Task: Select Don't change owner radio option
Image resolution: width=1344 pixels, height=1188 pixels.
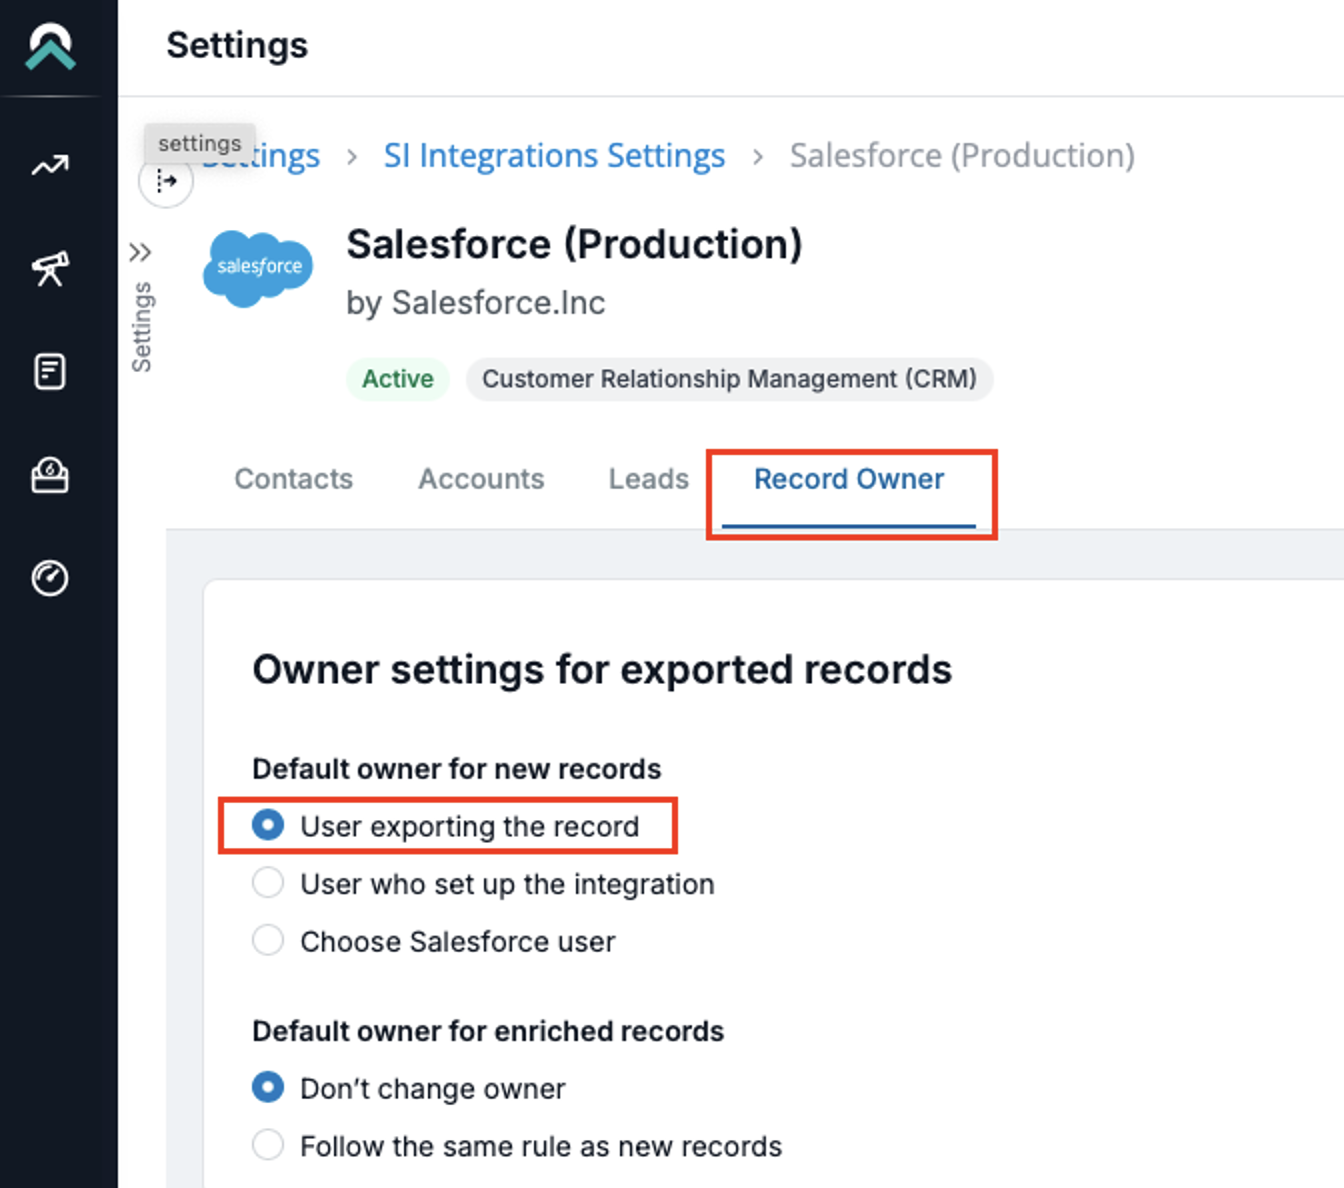Action: (x=409, y=1088)
